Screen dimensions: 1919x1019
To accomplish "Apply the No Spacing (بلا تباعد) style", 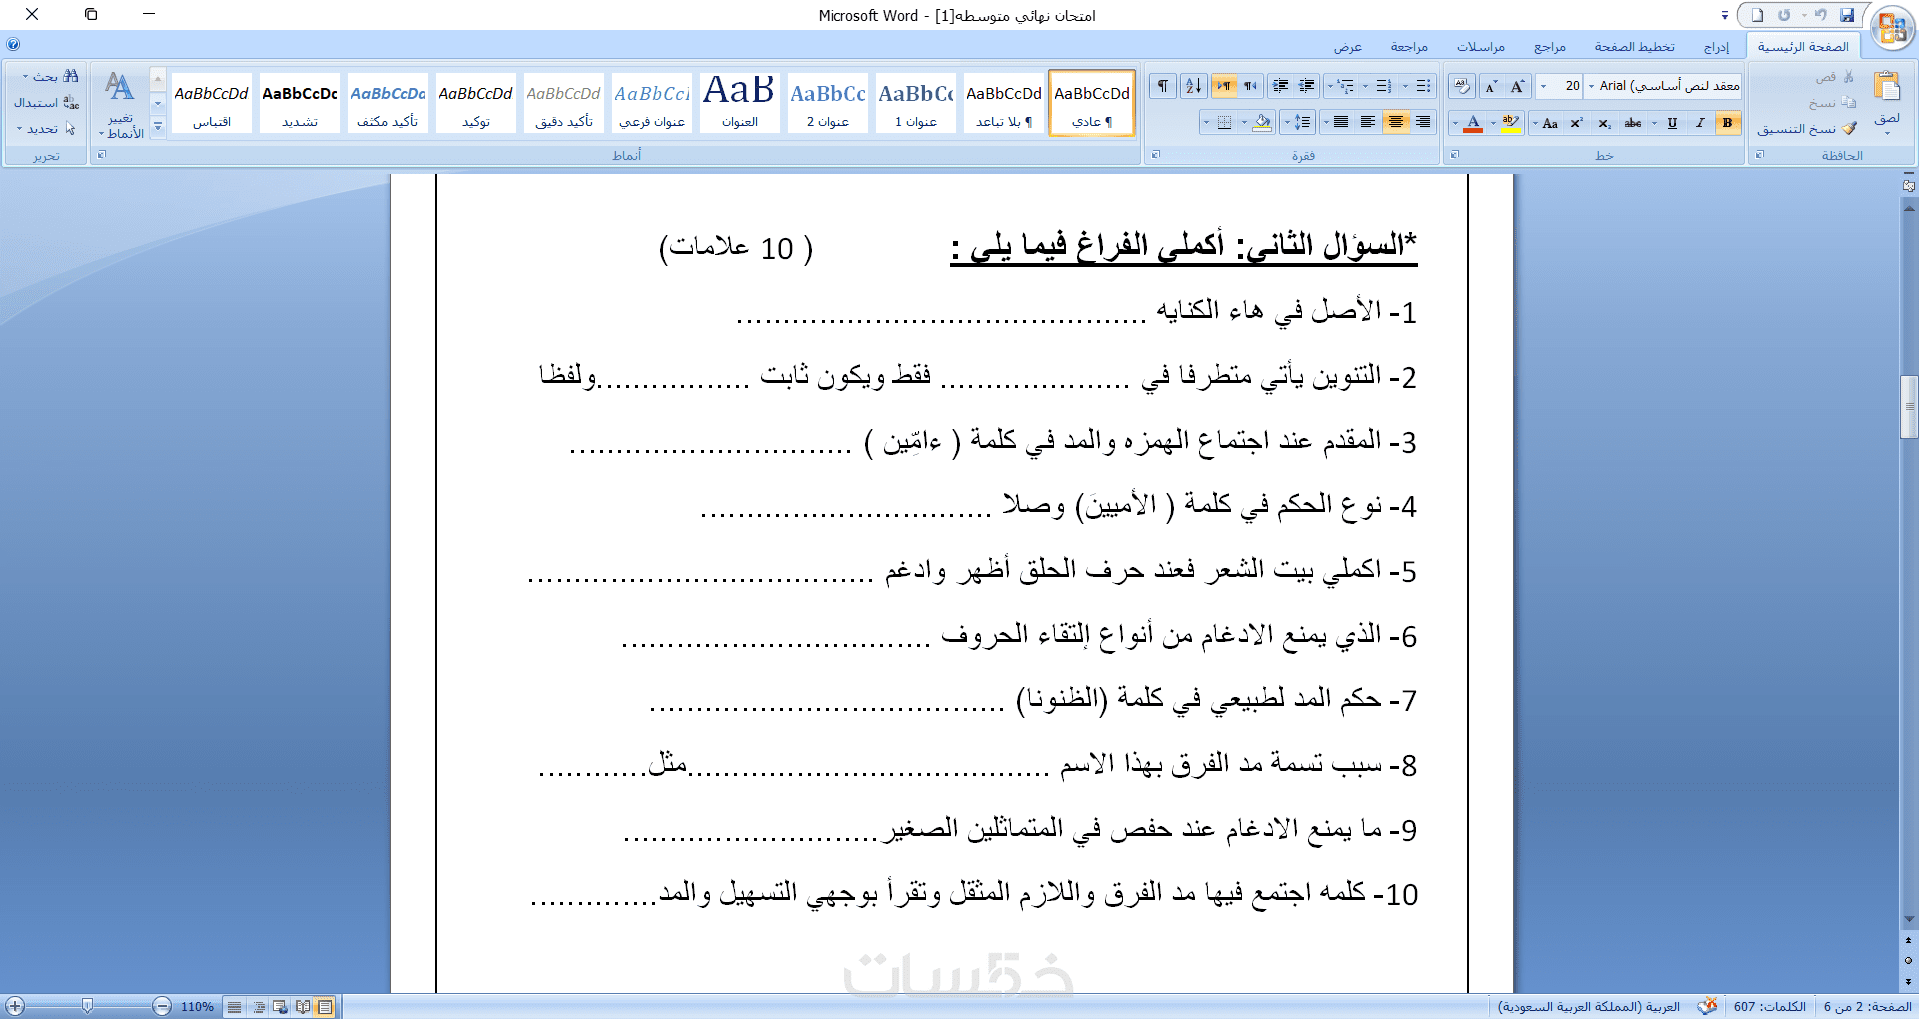I will click(x=1004, y=103).
